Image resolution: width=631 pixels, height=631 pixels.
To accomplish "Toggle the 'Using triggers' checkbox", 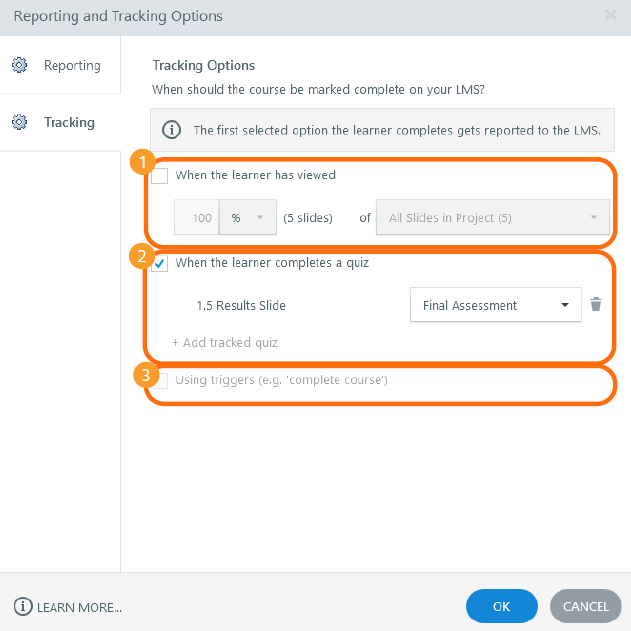I will pos(160,381).
